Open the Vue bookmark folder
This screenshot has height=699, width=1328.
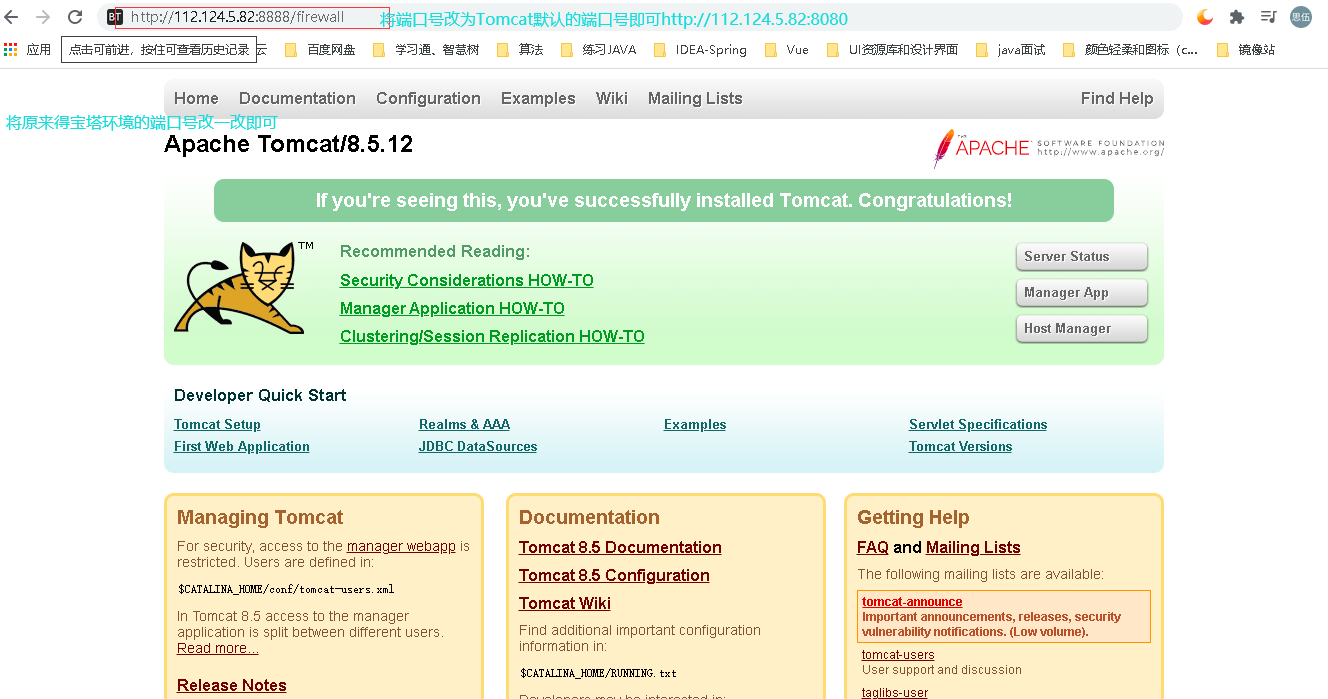click(x=787, y=49)
